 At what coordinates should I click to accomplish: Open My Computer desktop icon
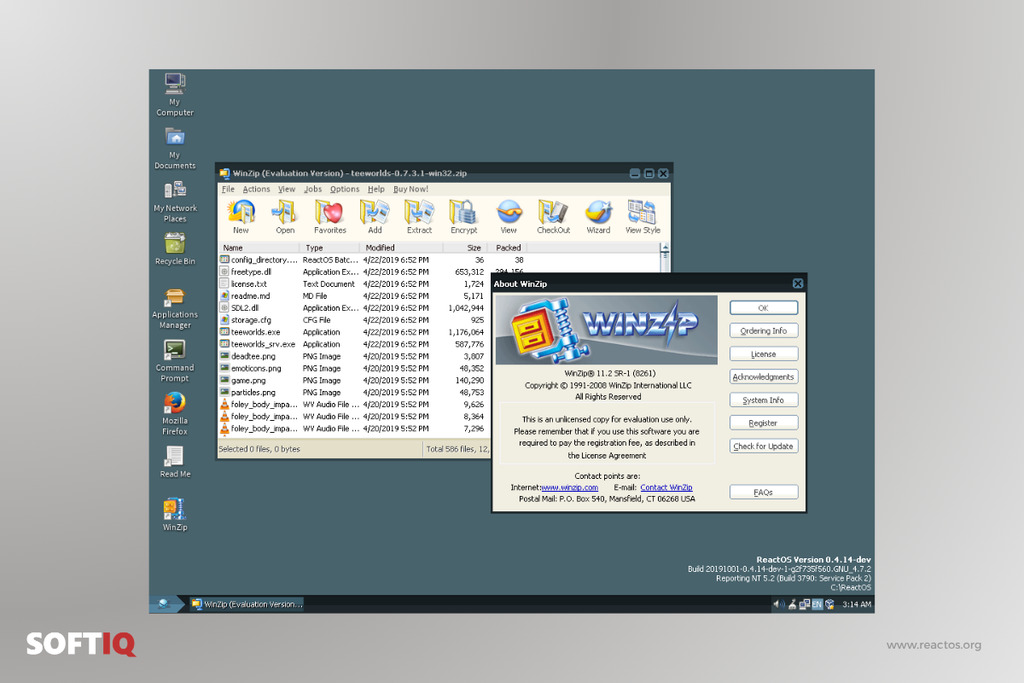click(x=174, y=95)
